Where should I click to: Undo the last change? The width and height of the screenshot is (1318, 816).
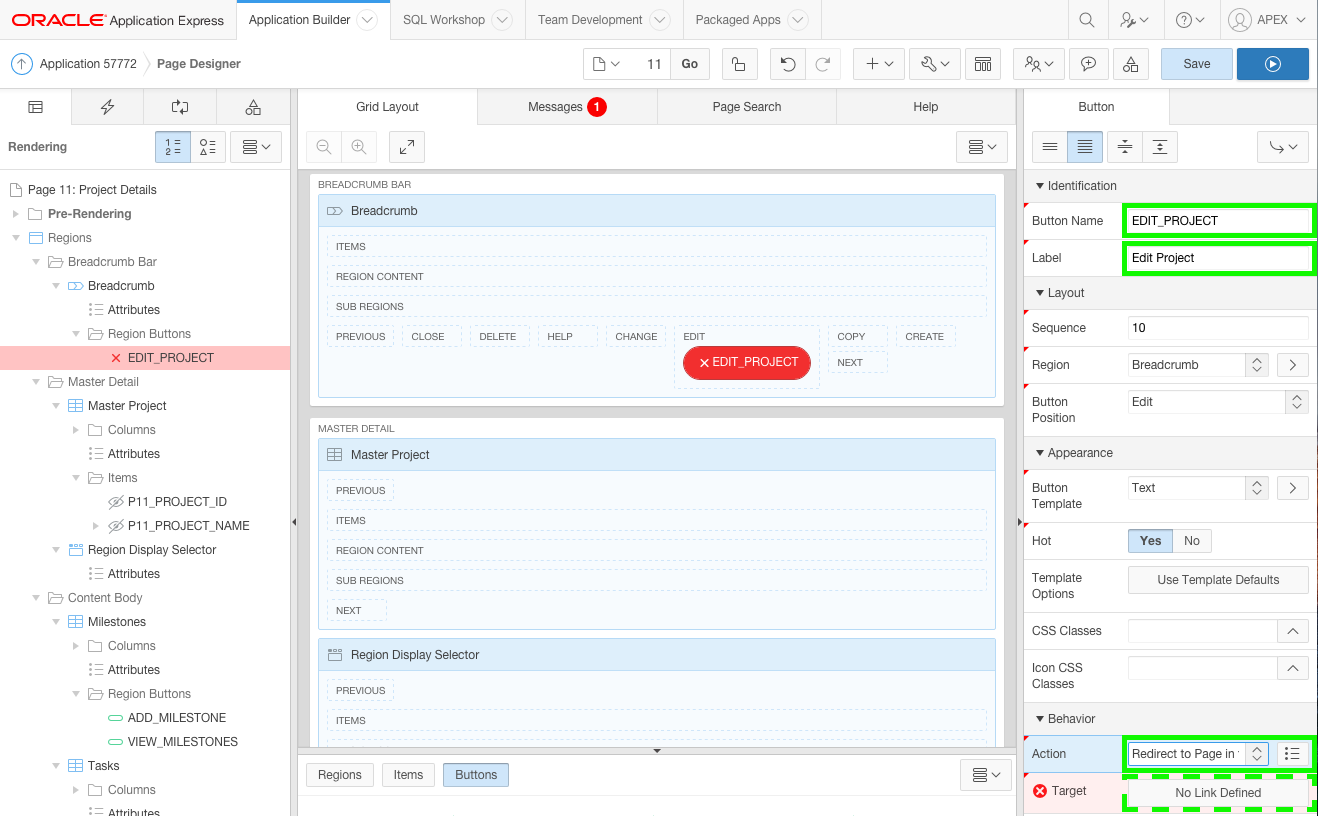[x=788, y=64]
